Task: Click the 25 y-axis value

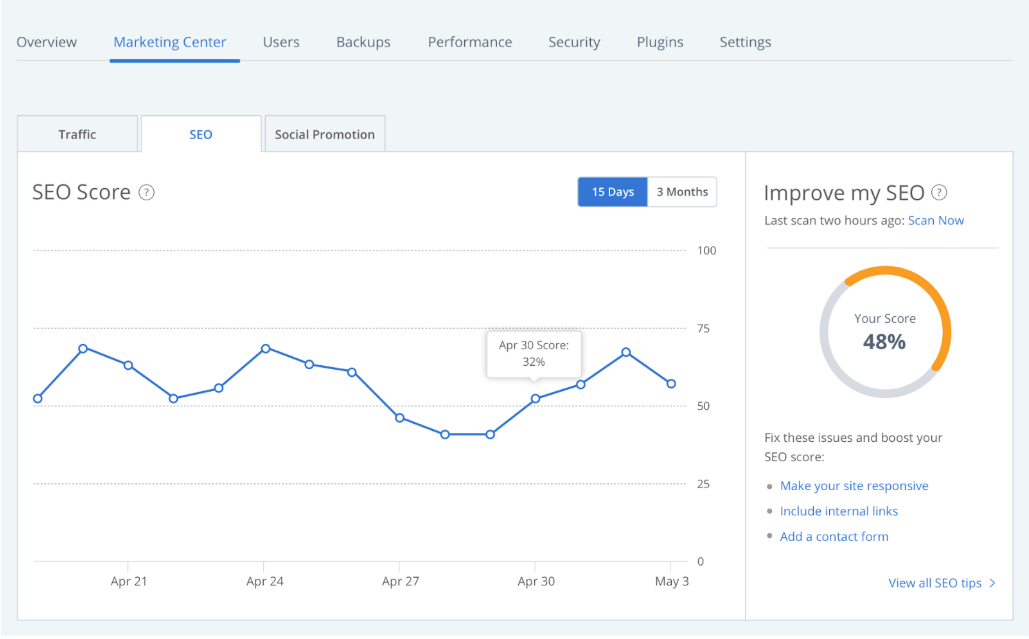Action: point(704,484)
